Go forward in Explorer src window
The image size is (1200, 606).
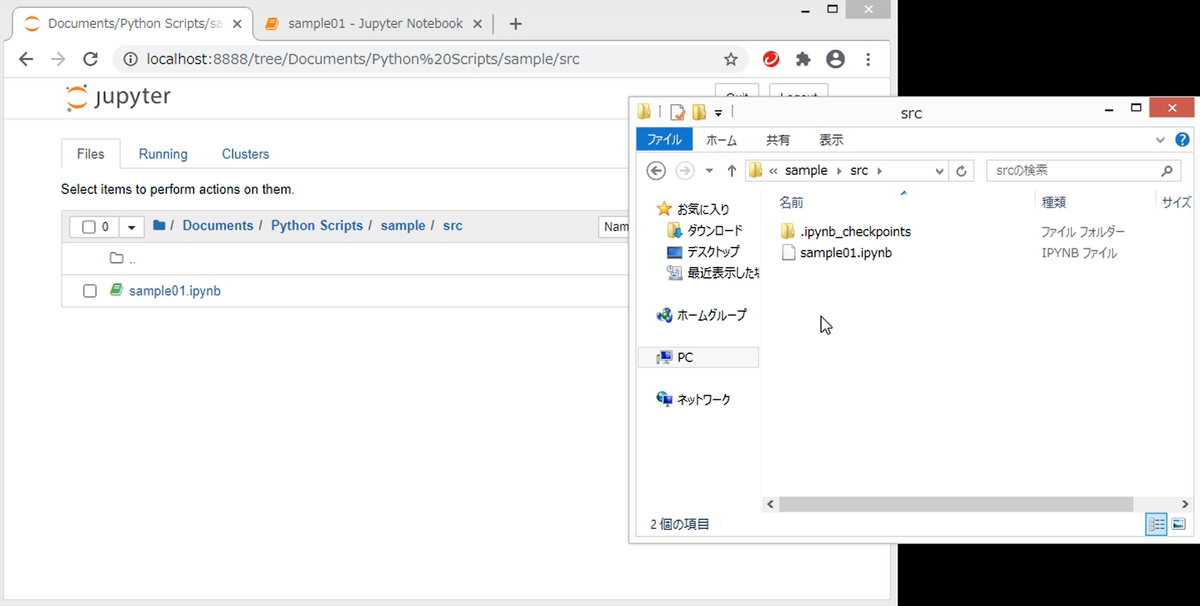[685, 171]
